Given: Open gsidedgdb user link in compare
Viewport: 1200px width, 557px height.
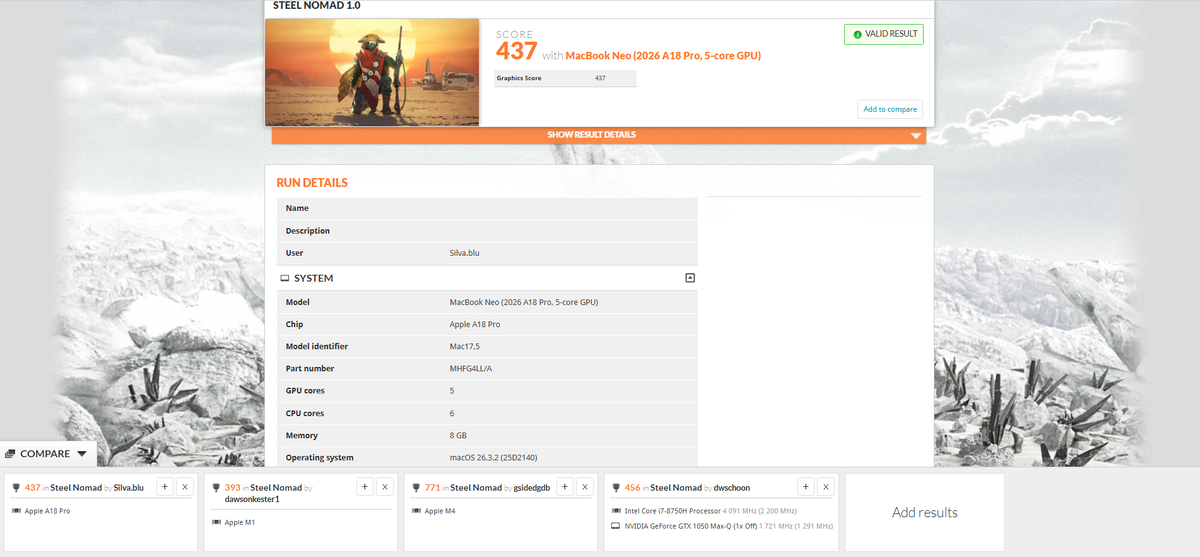Looking at the screenshot, I should (x=532, y=488).
